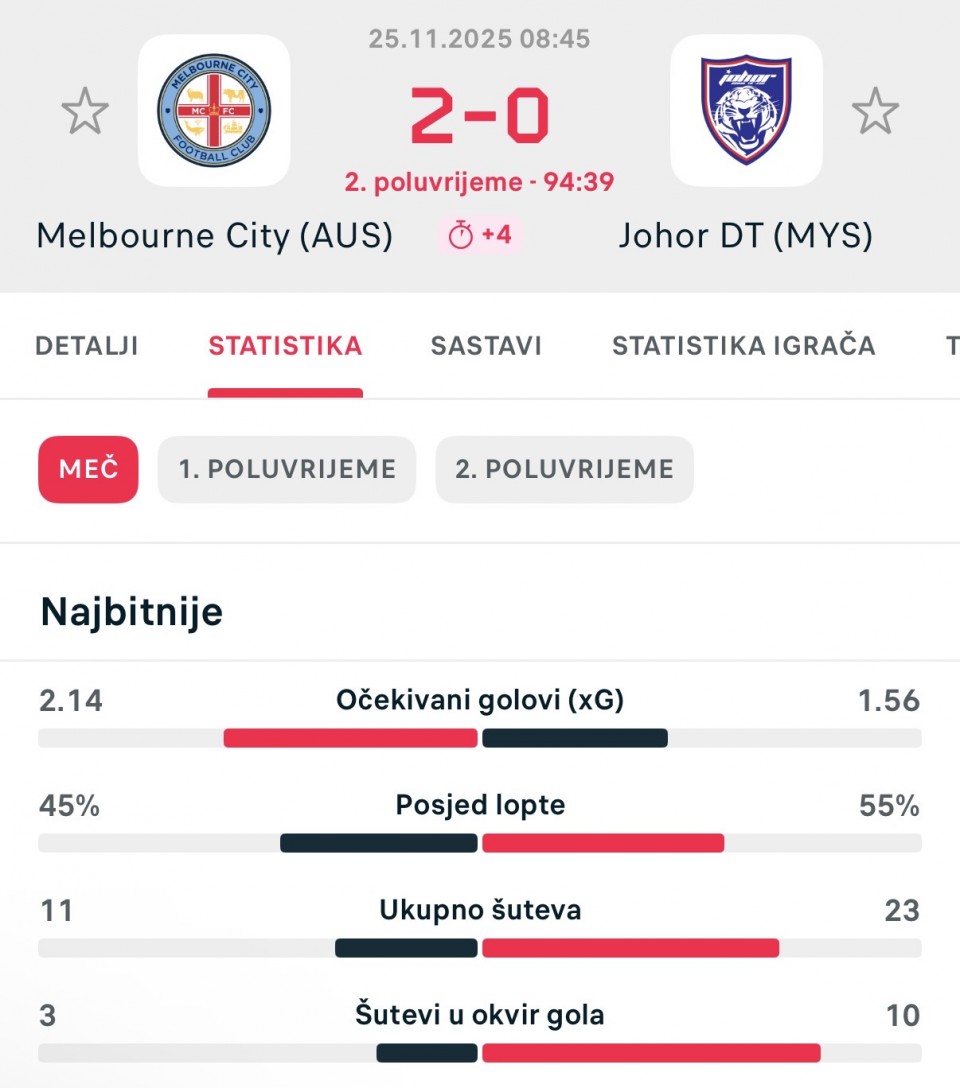
Task: Tap the Johor DT (MYS) team name
Action: click(745, 236)
